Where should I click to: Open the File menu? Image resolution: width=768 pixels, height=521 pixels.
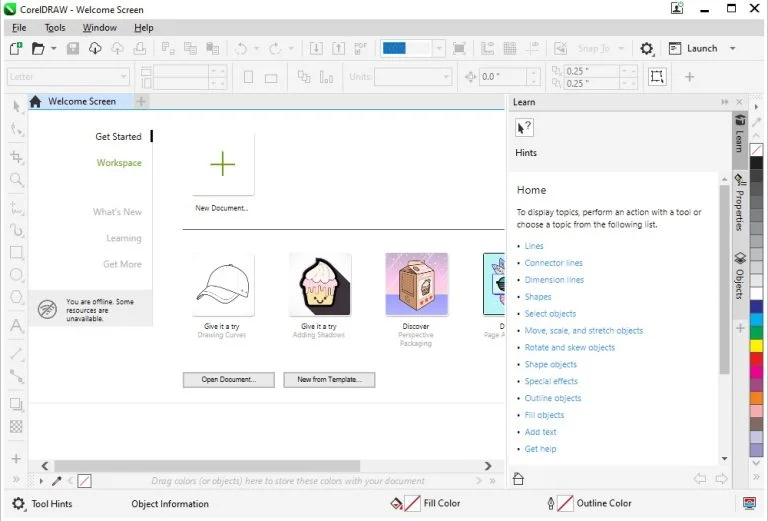[x=19, y=28]
